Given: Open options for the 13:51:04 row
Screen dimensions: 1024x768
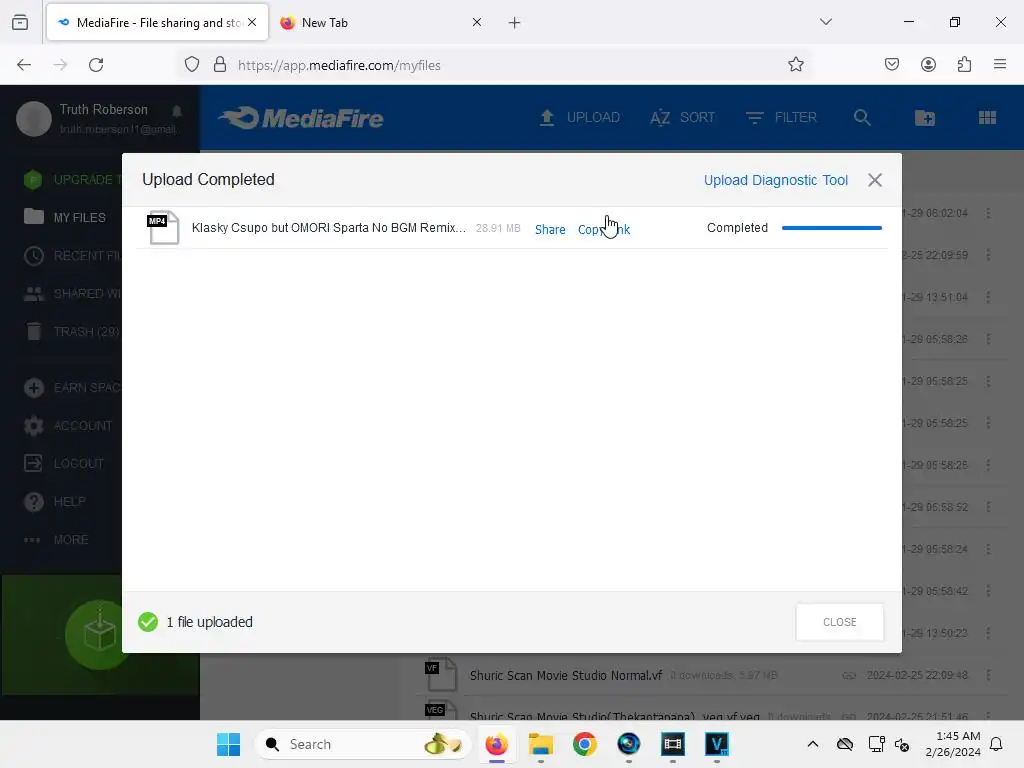Looking at the screenshot, I should point(988,297).
